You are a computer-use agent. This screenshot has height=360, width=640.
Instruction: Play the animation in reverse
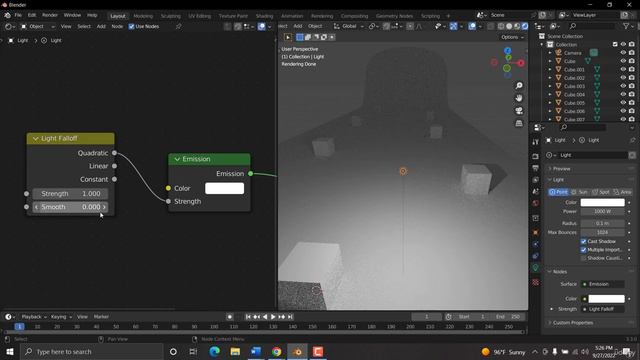(265, 317)
